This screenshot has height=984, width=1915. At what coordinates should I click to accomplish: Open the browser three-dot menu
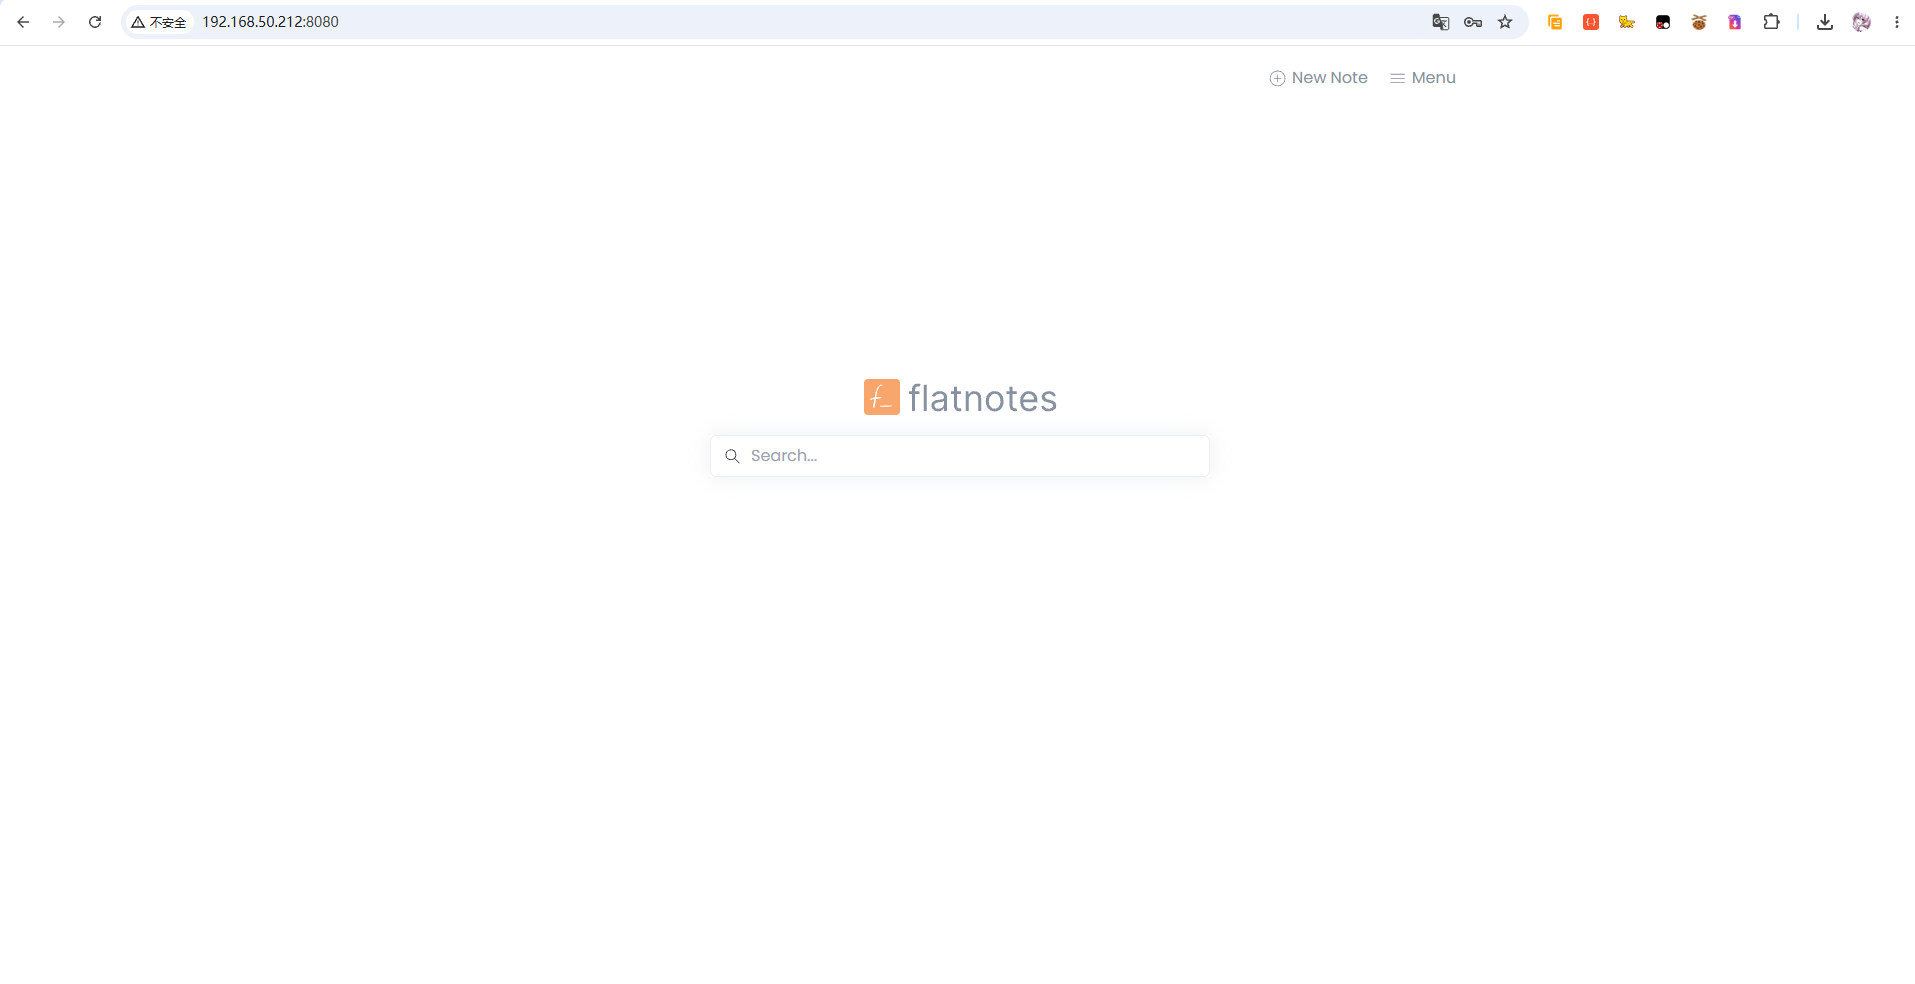(x=1897, y=22)
